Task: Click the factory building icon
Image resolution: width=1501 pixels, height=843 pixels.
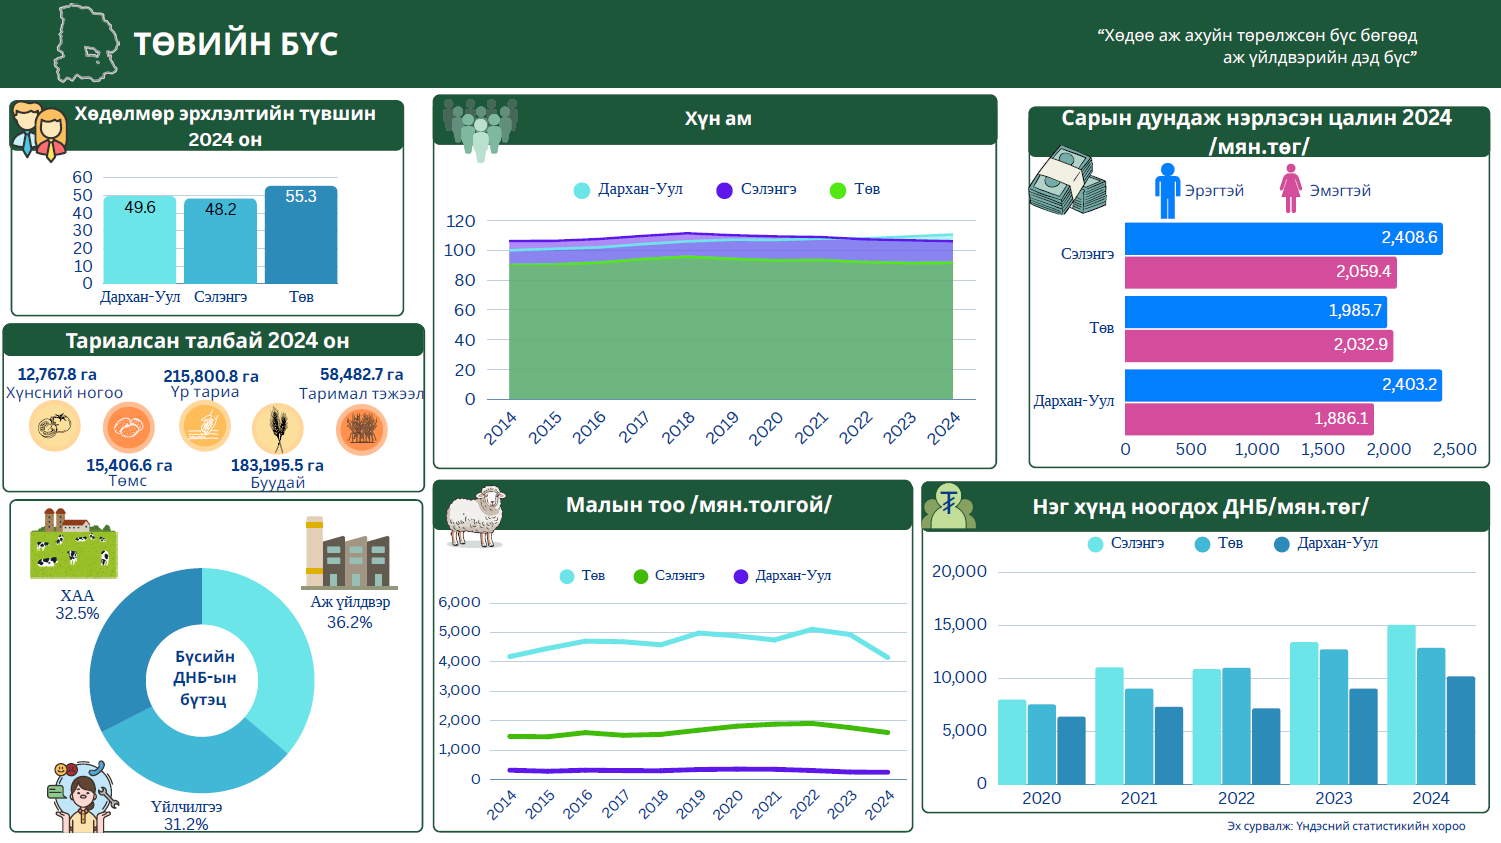Action: 349,553
